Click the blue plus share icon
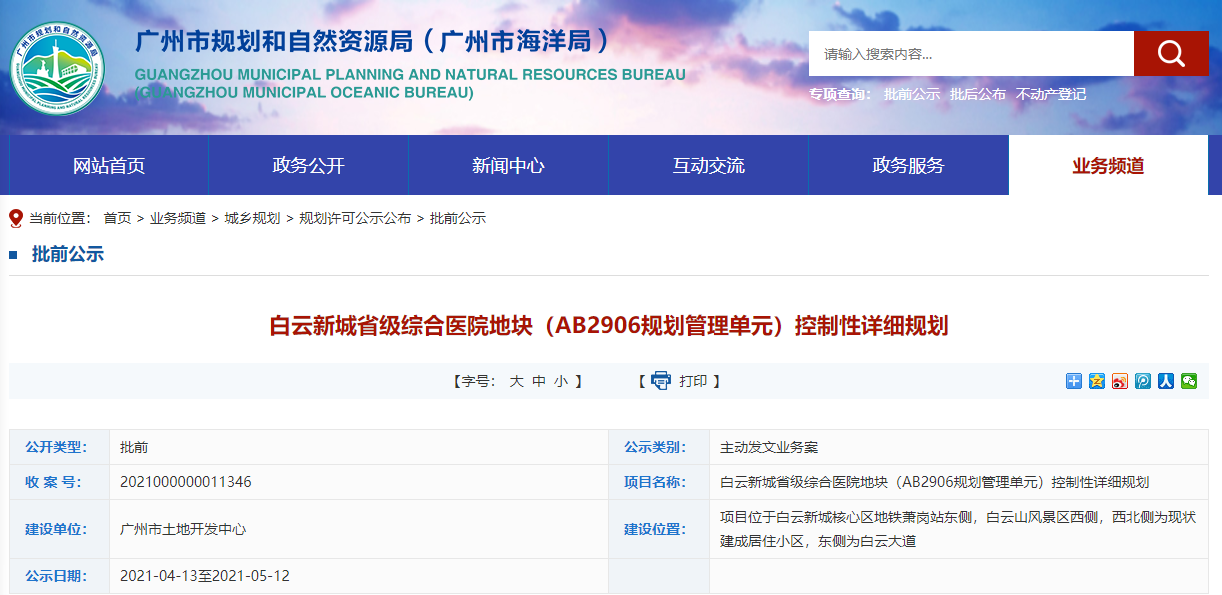The height and width of the screenshot is (595, 1222). tap(1074, 381)
